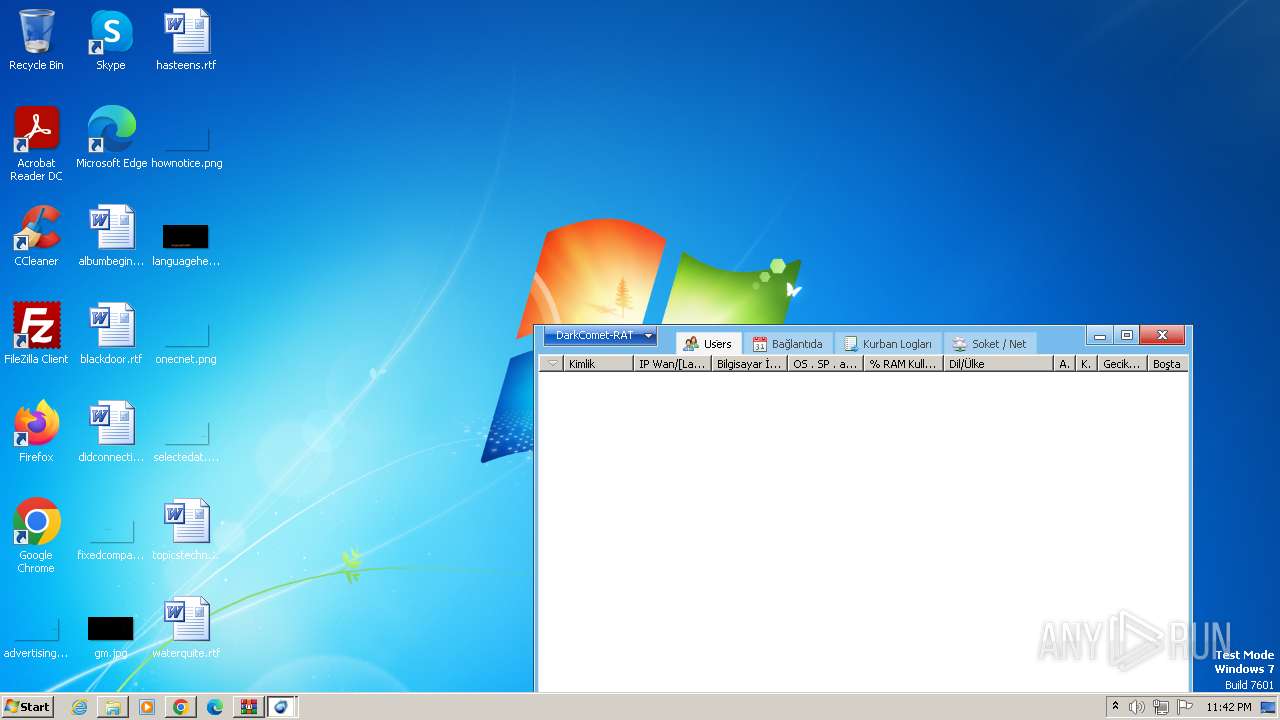The image size is (1280, 720).
Task: Open the WinRAR taskbar icon
Action: (248, 707)
